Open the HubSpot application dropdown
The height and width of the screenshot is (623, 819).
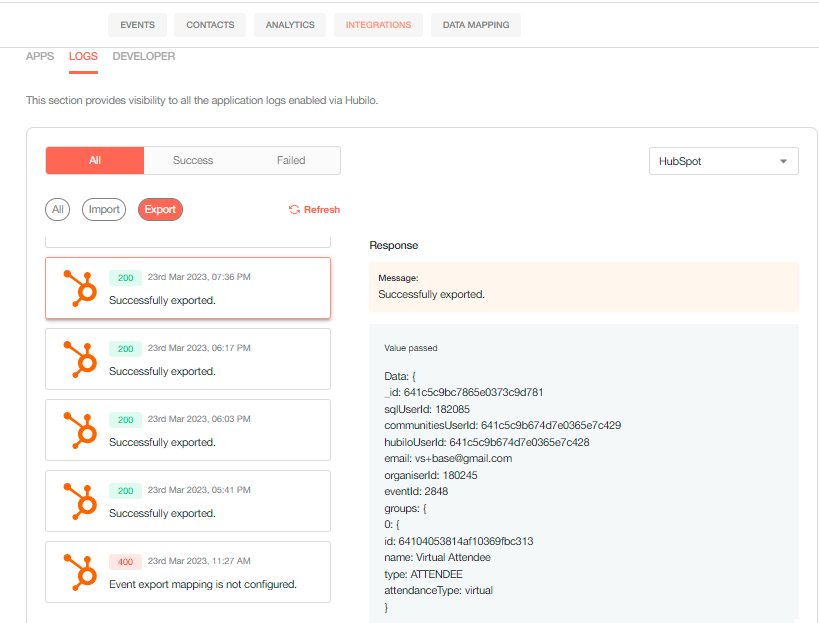(723, 161)
